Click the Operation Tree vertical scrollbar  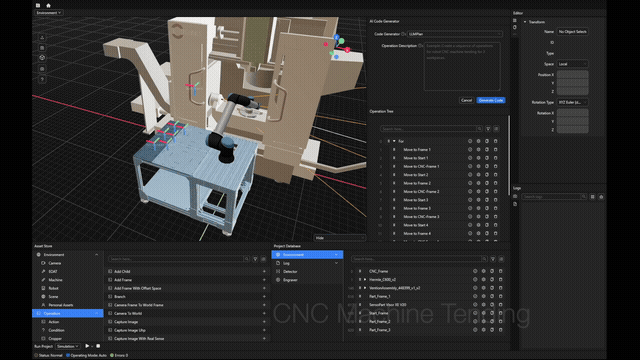(x=509, y=155)
